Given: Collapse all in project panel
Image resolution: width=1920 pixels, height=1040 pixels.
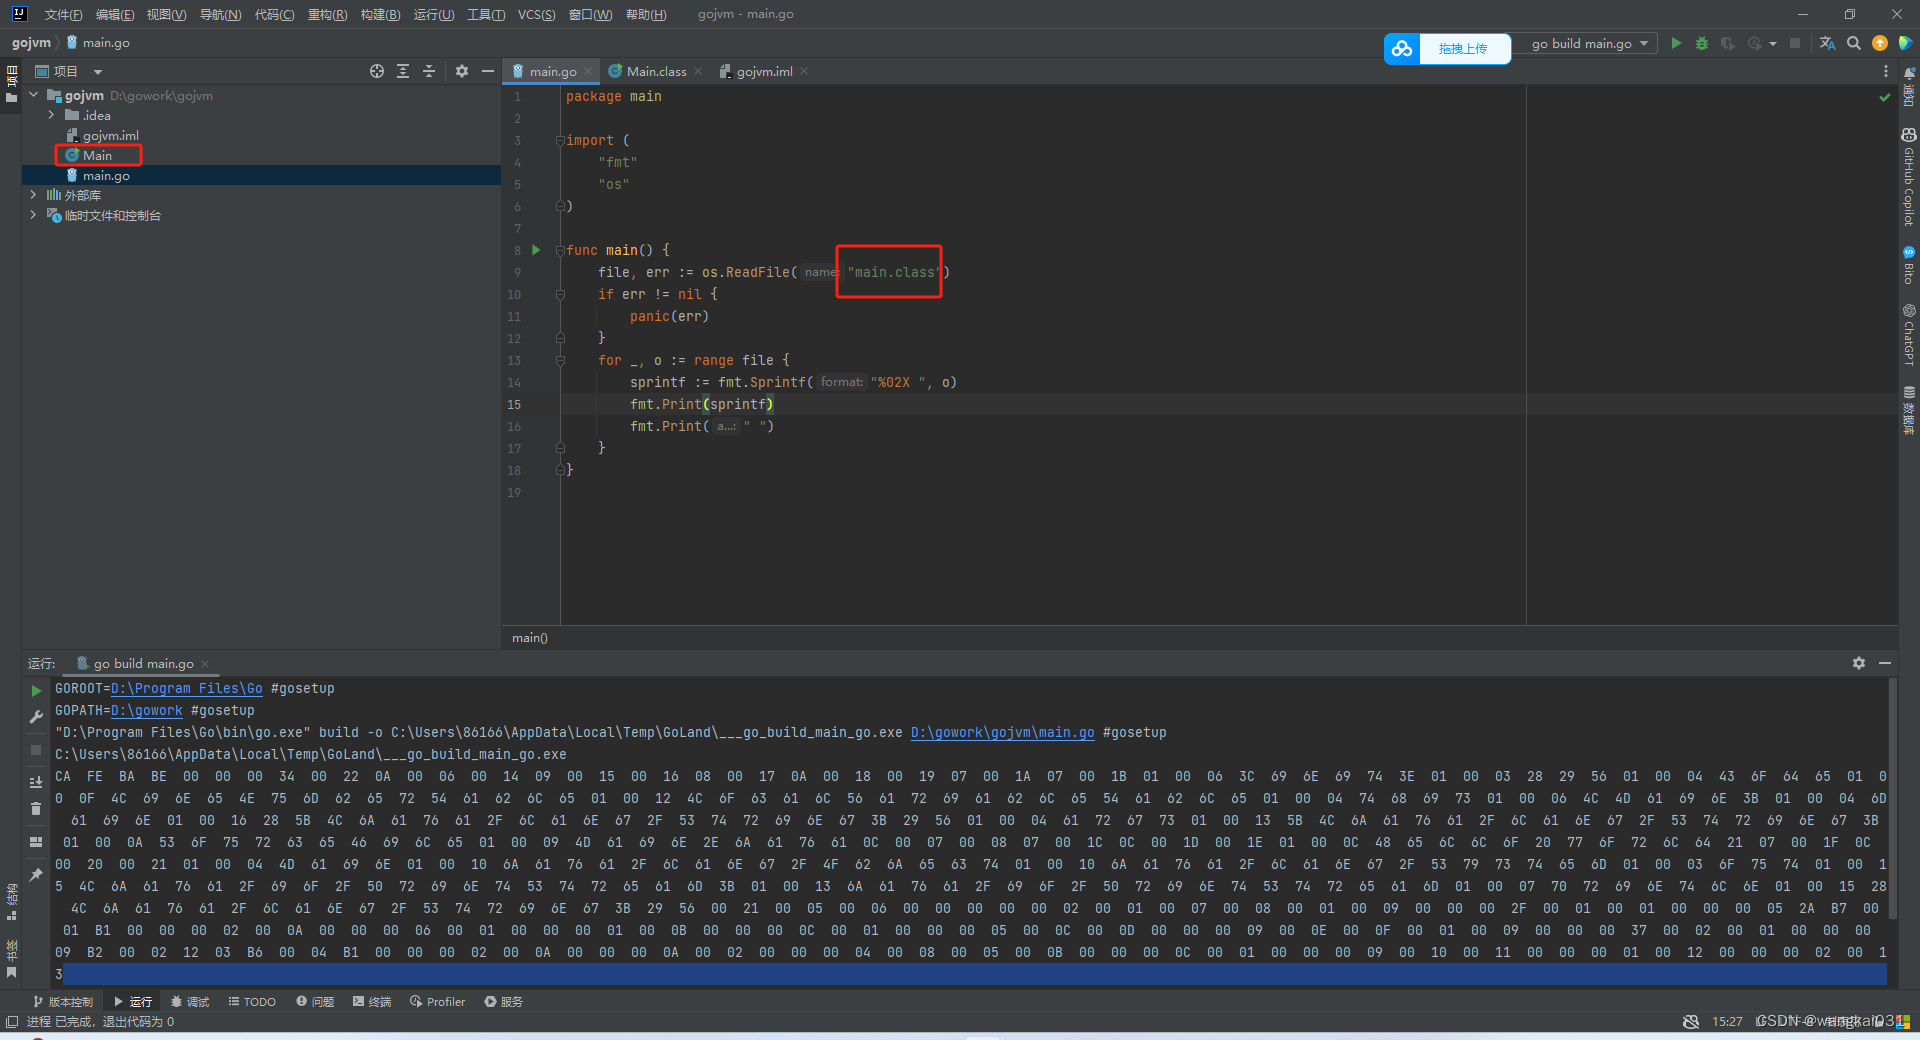Looking at the screenshot, I should pyautogui.click(x=429, y=71).
